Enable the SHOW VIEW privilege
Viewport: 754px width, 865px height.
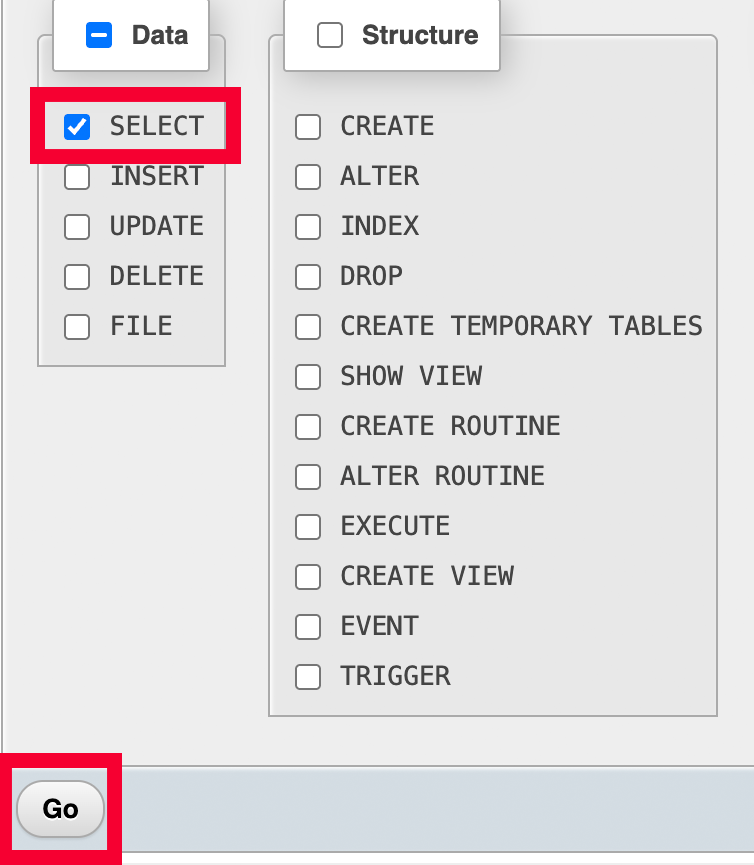click(308, 377)
